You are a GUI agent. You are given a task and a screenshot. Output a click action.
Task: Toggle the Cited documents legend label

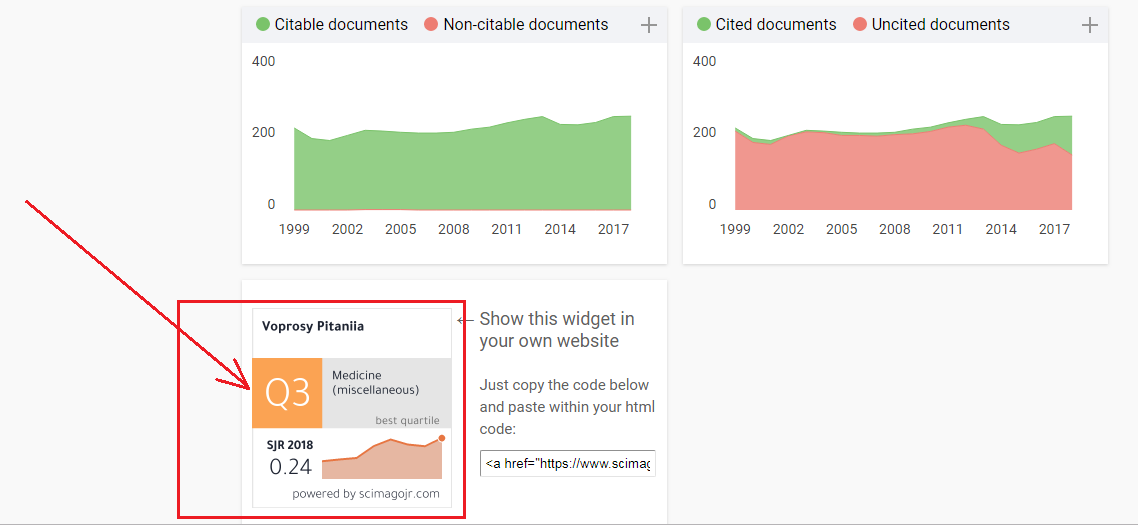click(776, 25)
